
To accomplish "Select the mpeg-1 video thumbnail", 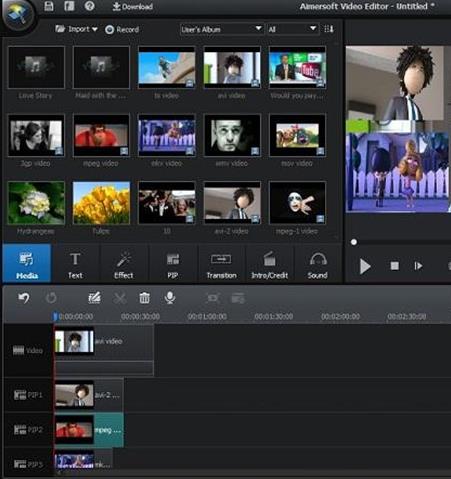I will [x=297, y=203].
